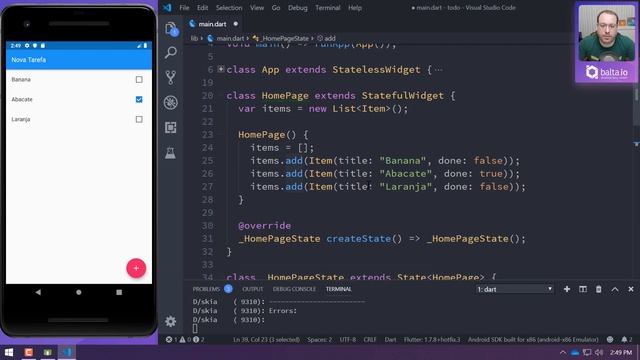Open the Help menu
This screenshot has height=360, width=640.
click(x=355, y=8)
